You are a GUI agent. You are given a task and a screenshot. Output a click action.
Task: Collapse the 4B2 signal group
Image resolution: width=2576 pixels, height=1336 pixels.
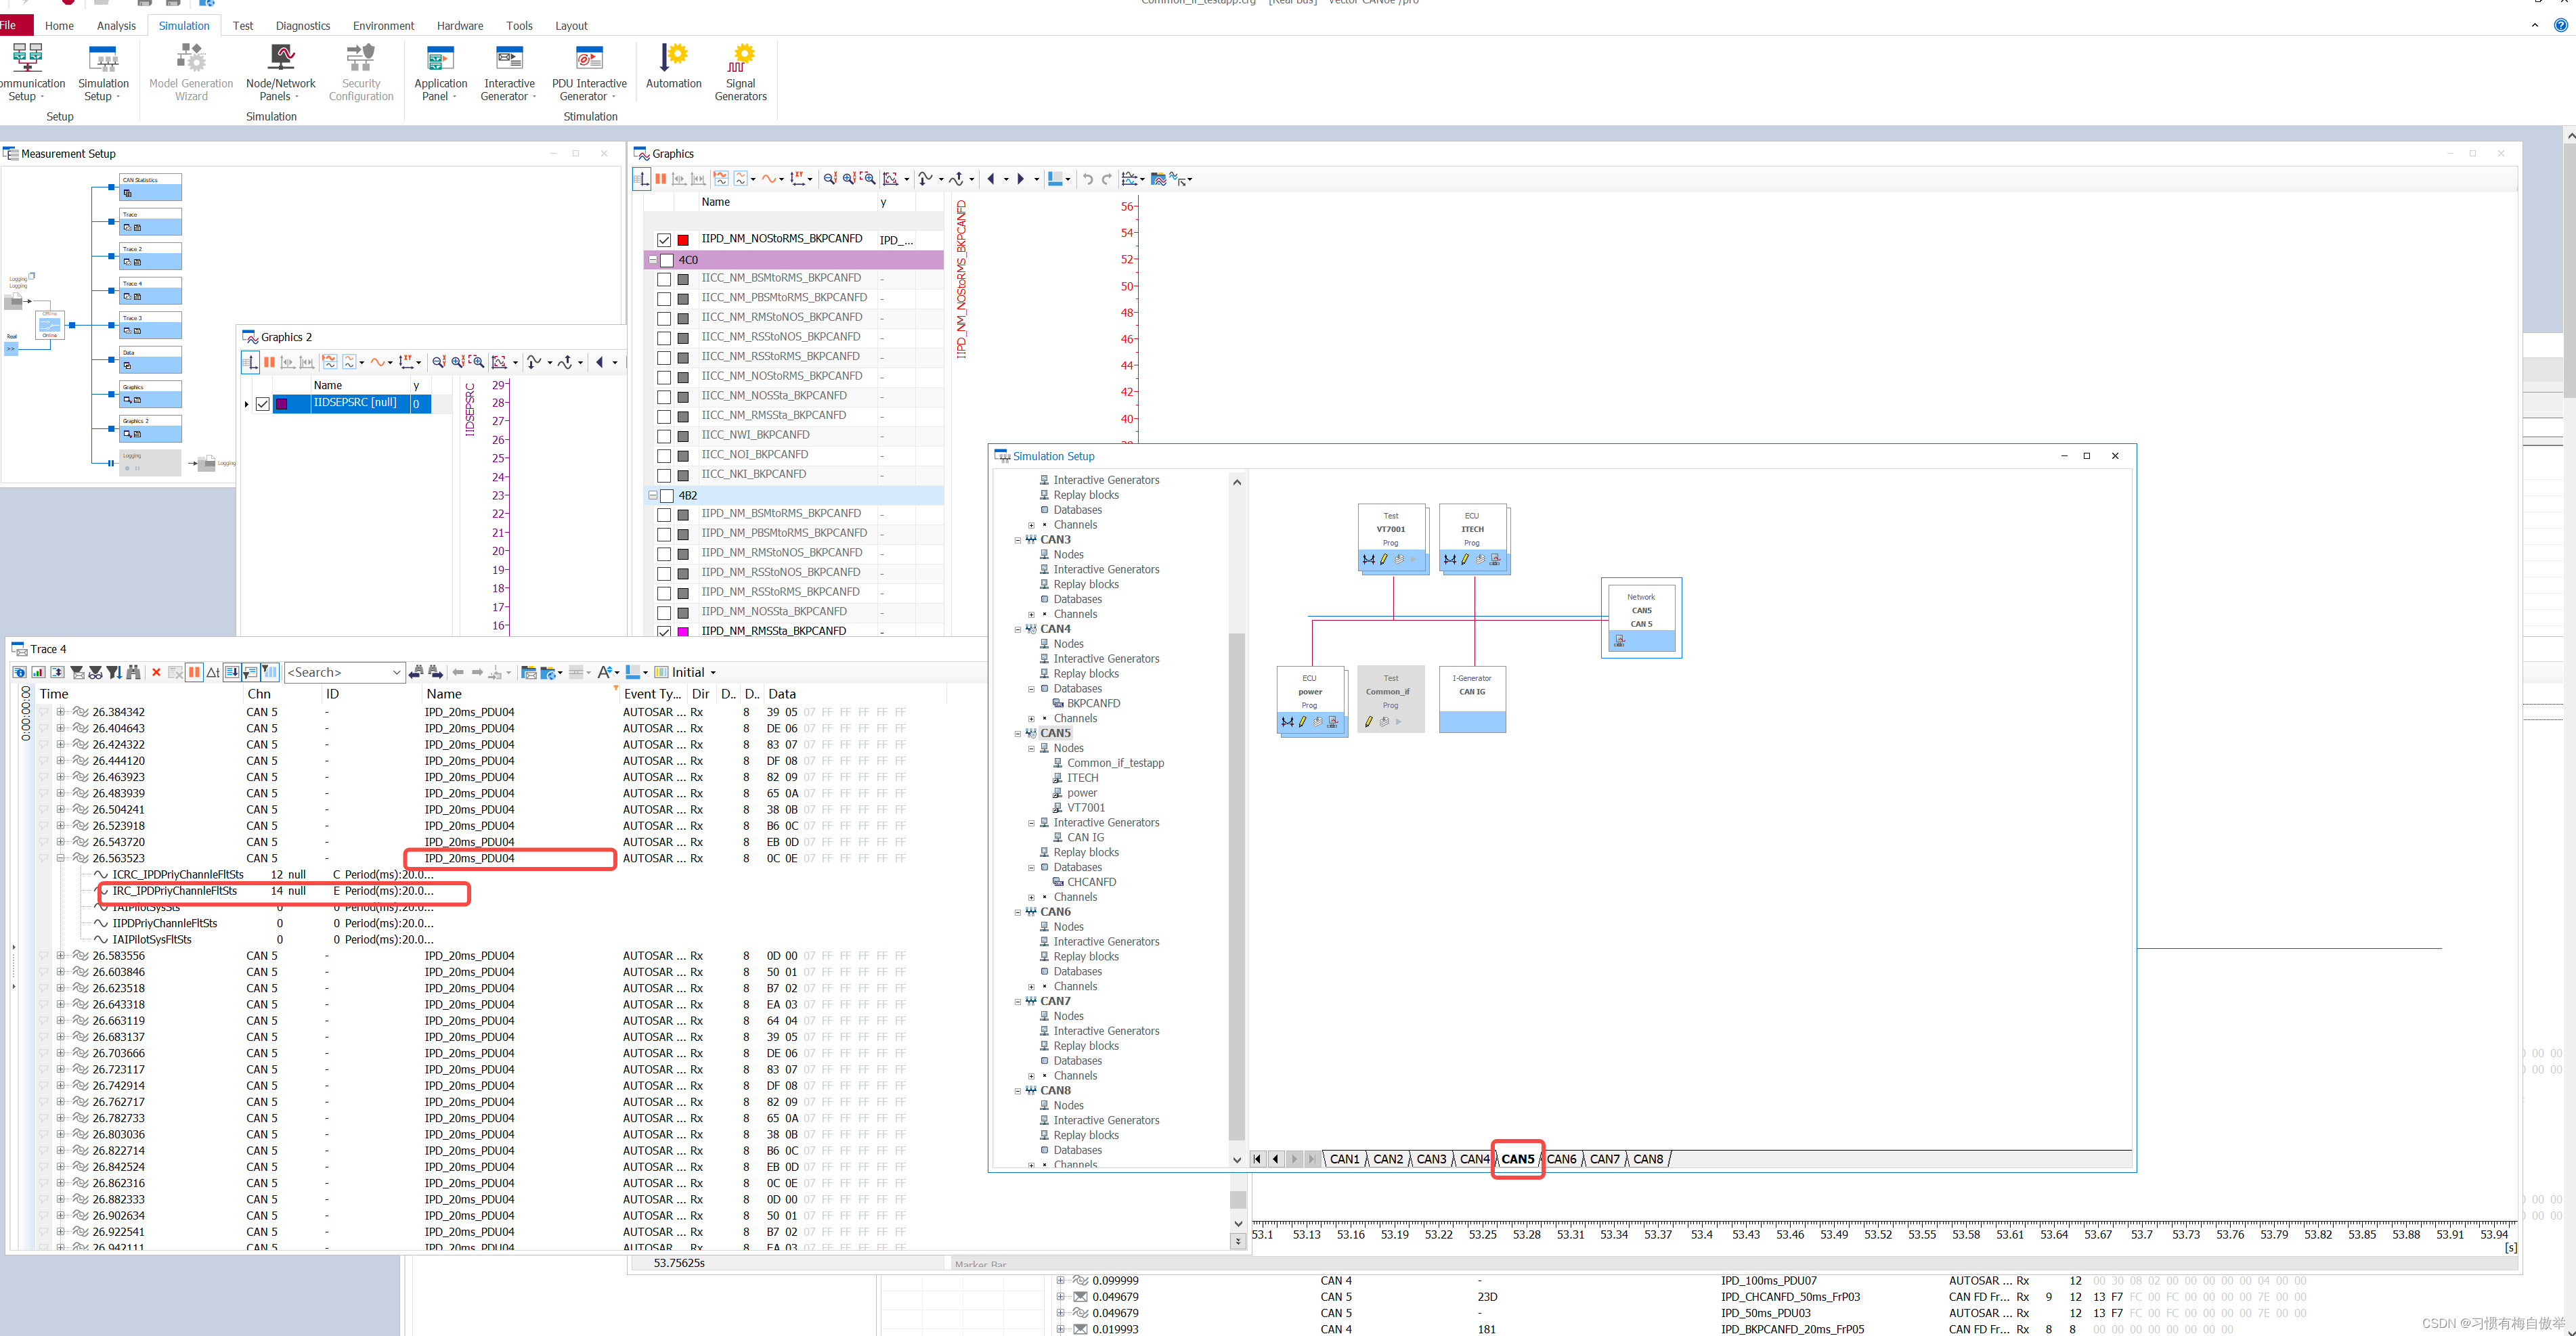653,496
